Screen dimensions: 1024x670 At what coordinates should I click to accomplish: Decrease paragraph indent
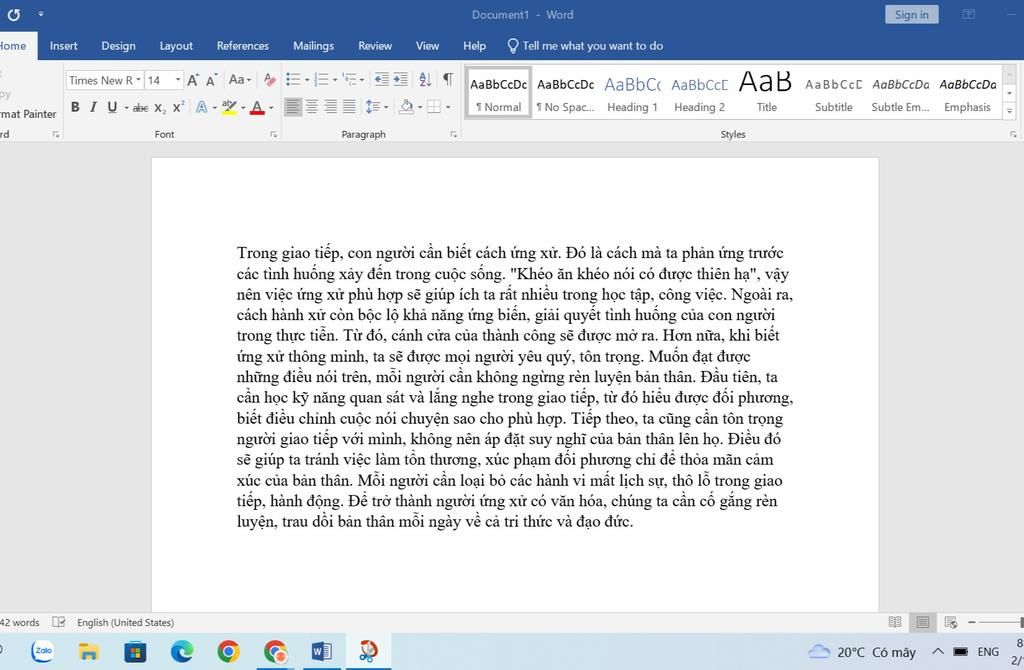tap(381, 80)
